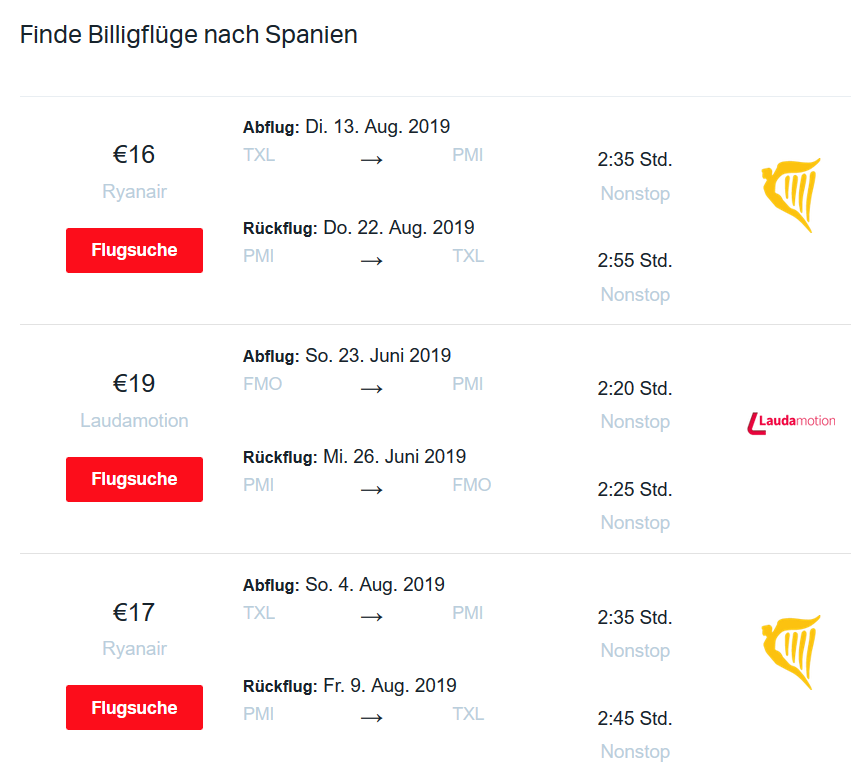Click the Ryanair harp logo on €17 flight
The height and width of the screenshot is (769, 851).
pyautogui.click(x=791, y=652)
